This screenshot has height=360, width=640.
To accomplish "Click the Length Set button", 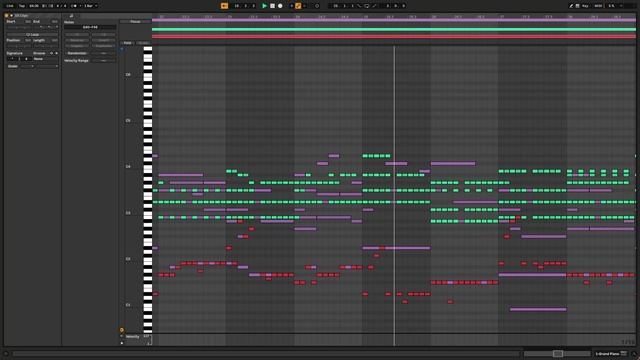I will (55, 40).
